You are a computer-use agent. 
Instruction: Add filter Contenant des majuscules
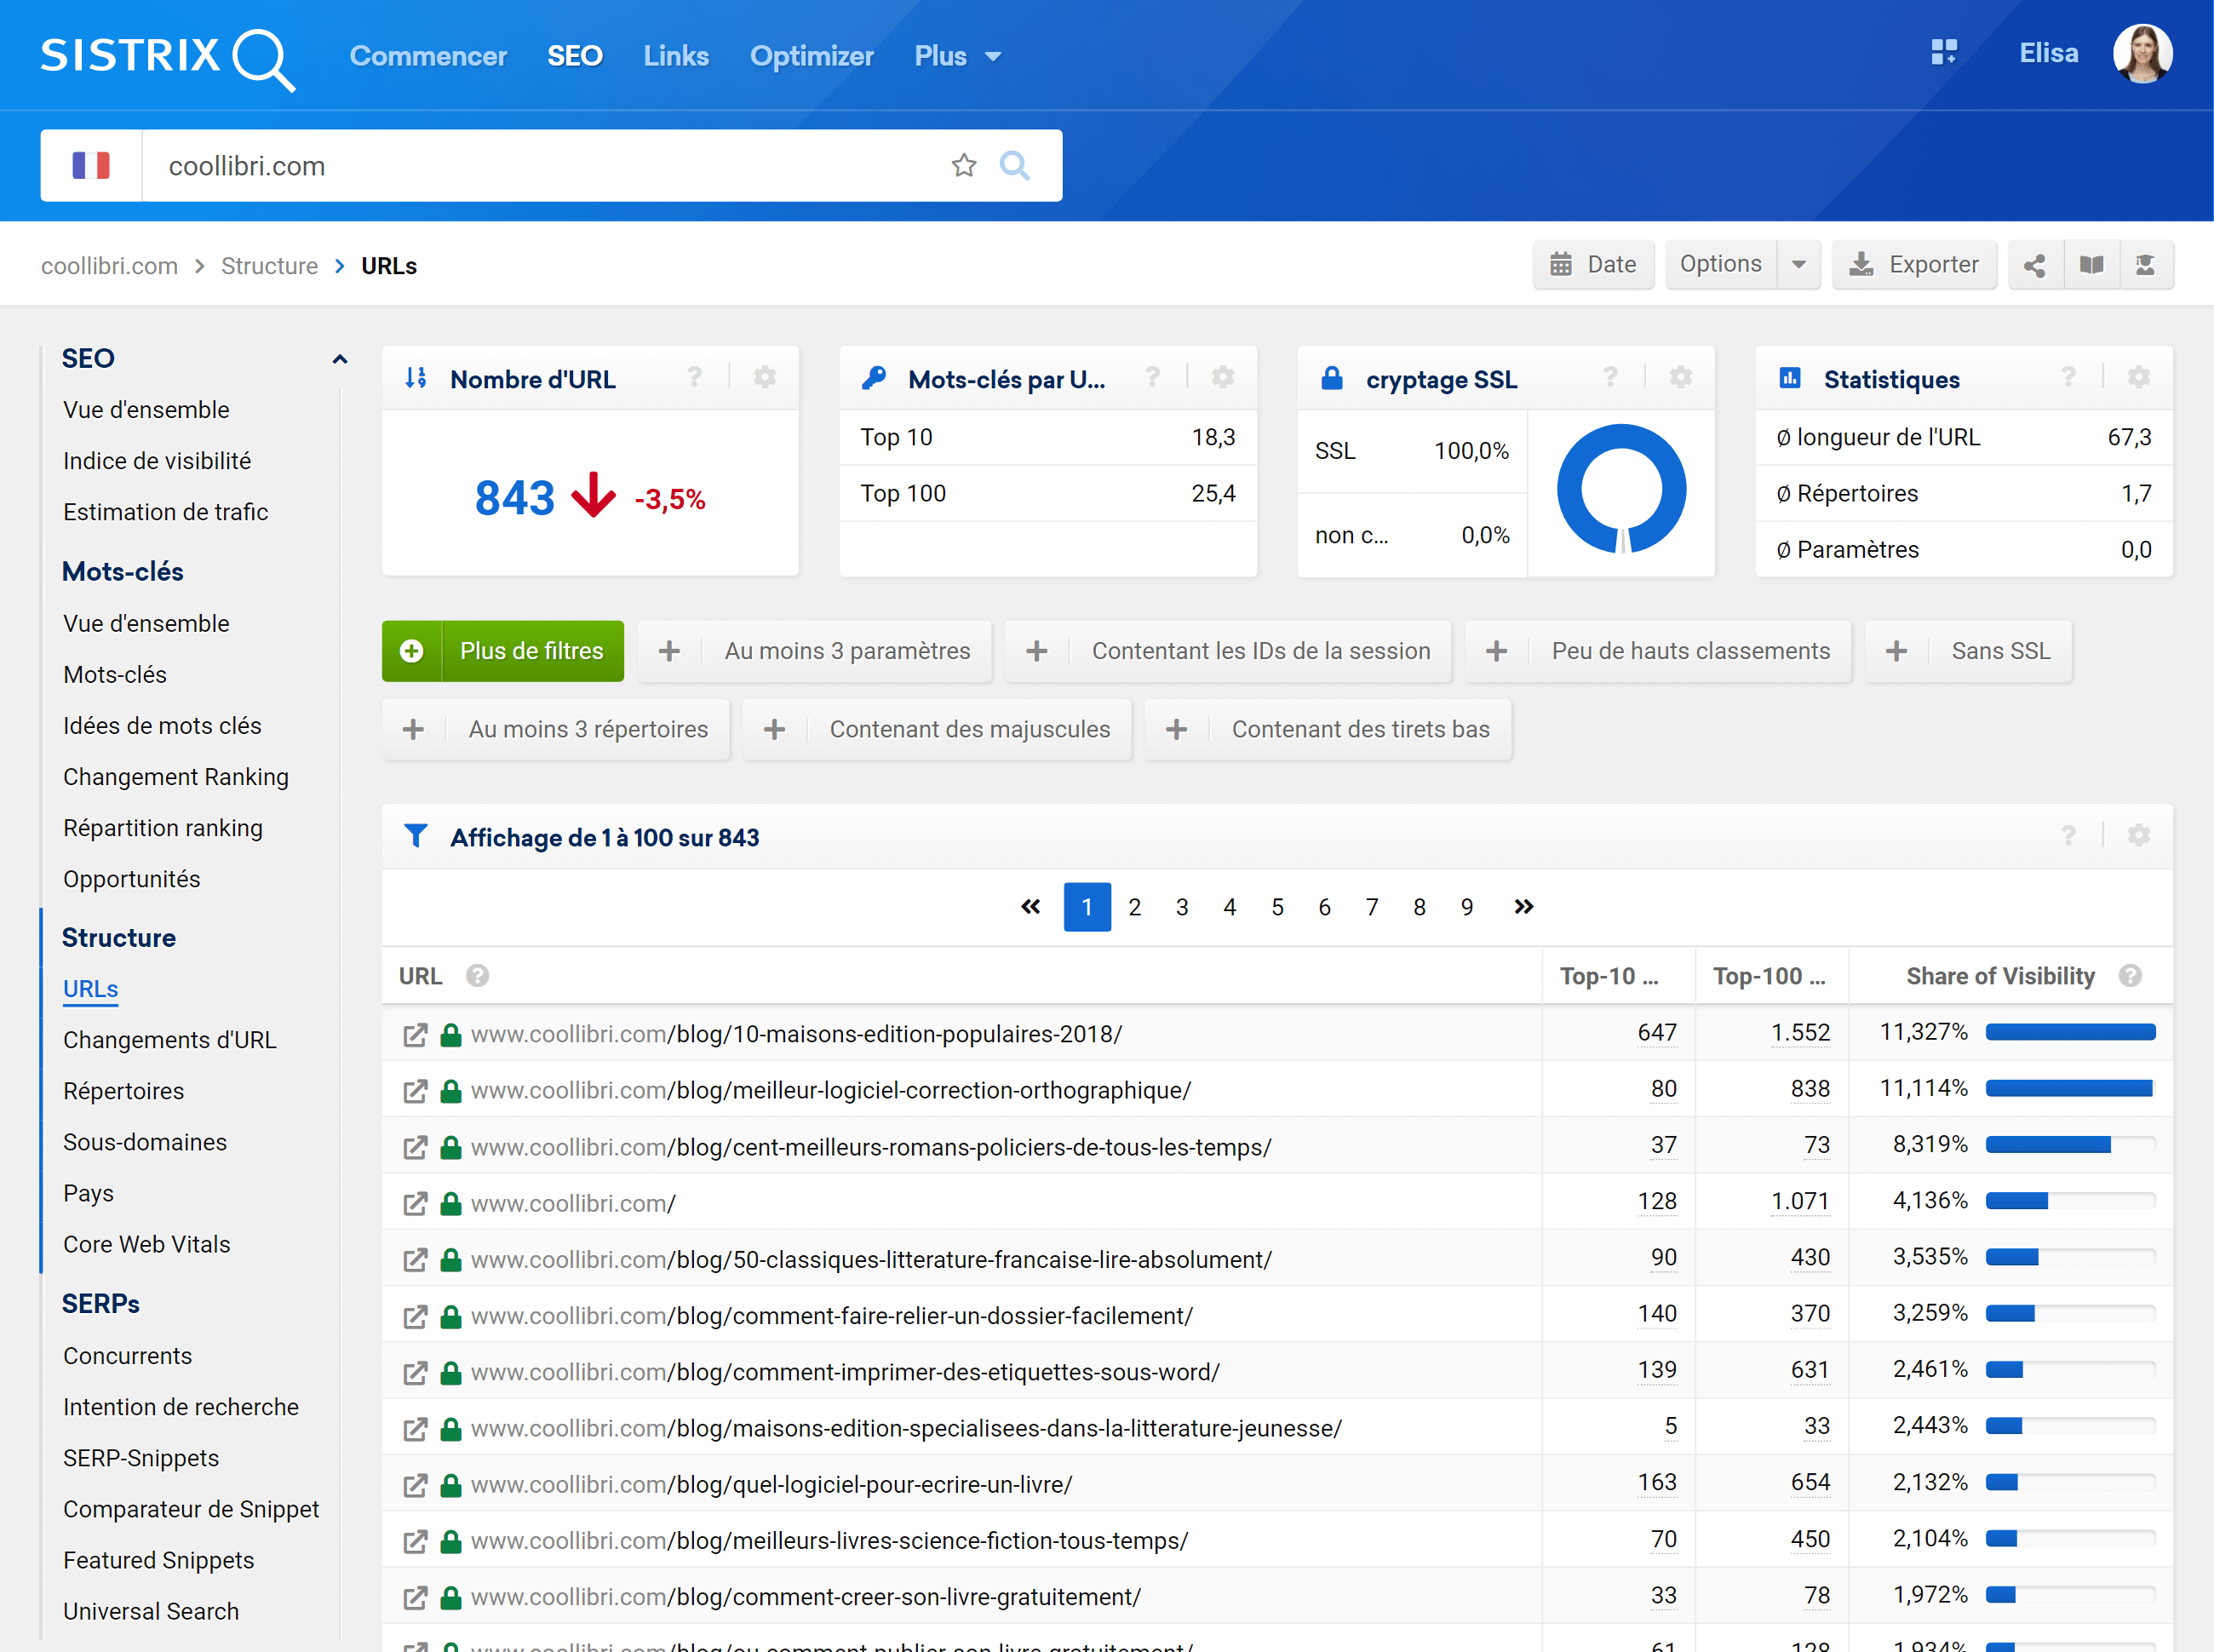[x=937, y=729]
